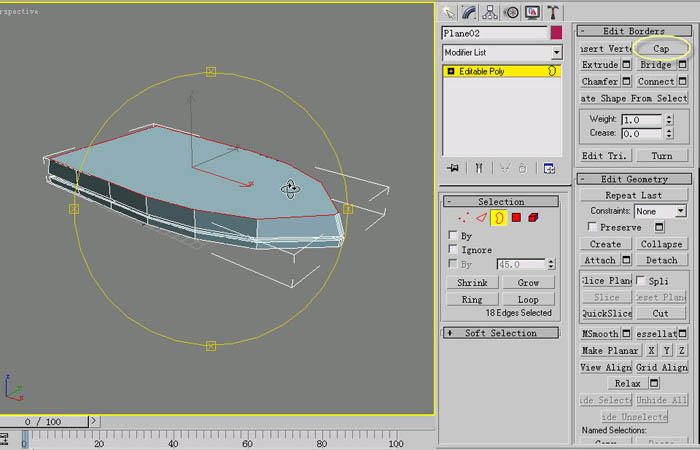The width and height of the screenshot is (700, 450).
Task: Open Tessellate settings box icon
Action: tap(683, 333)
